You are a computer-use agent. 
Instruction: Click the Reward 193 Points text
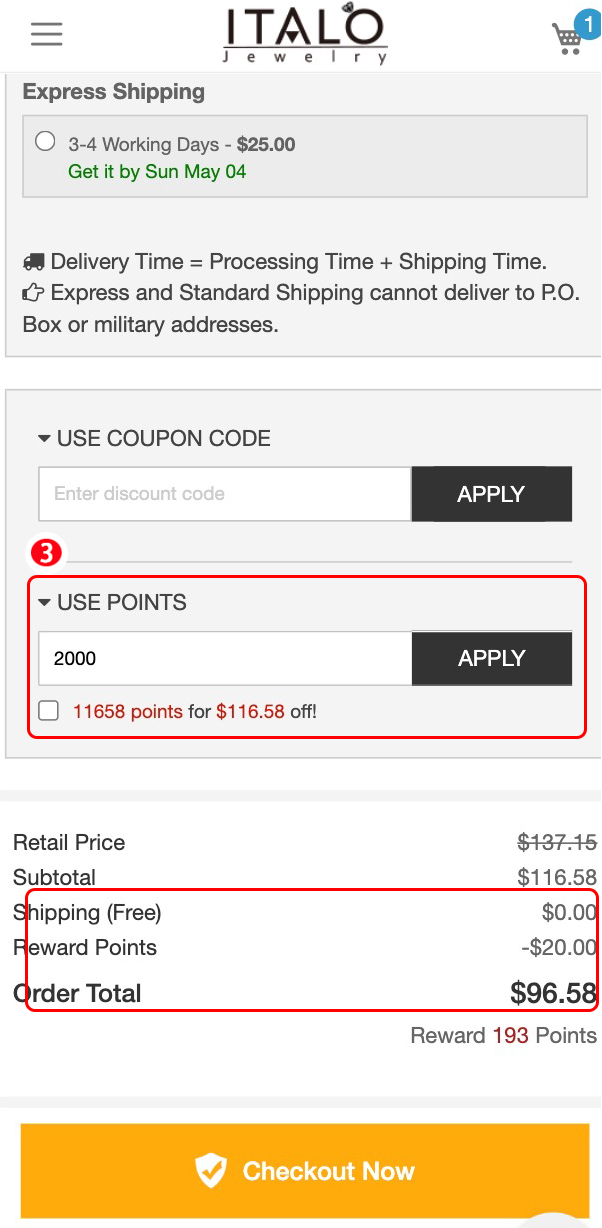pos(503,1036)
